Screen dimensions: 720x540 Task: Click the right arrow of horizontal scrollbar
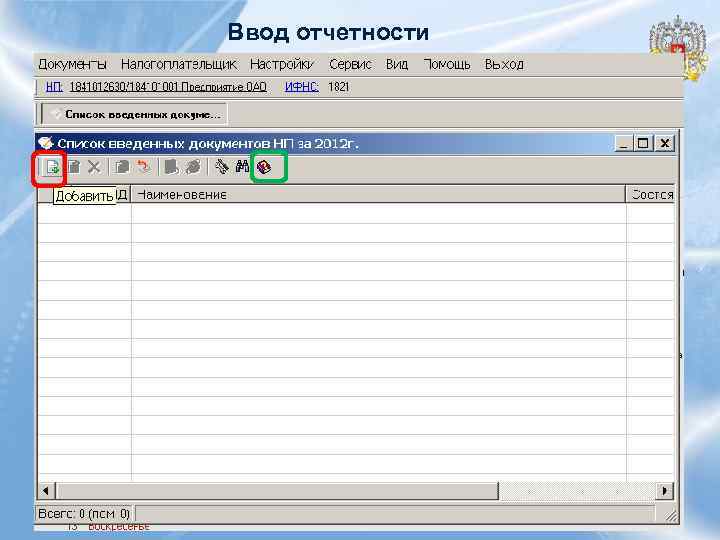[664, 490]
